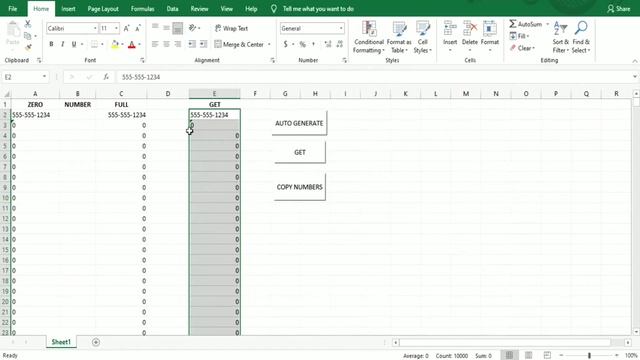This screenshot has height=360, width=640.
Task: Click the GET button on sheet
Action: [300, 152]
